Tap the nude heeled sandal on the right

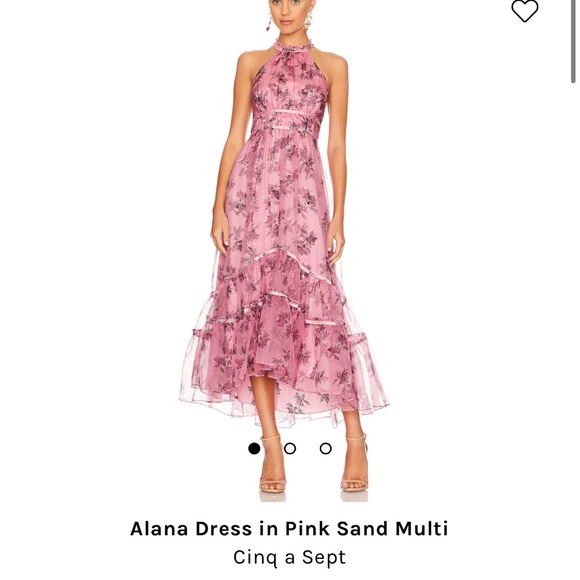tap(355, 468)
